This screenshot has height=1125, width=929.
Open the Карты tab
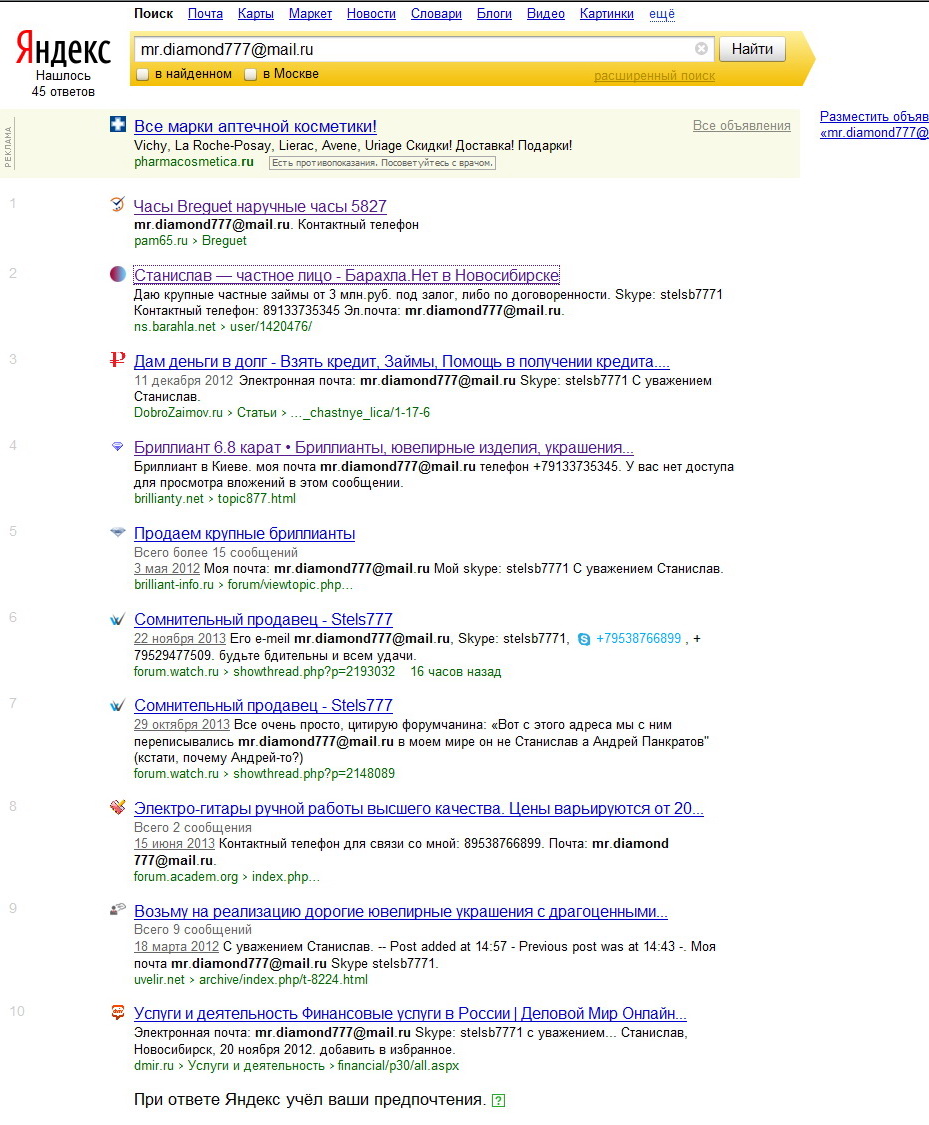click(x=256, y=14)
